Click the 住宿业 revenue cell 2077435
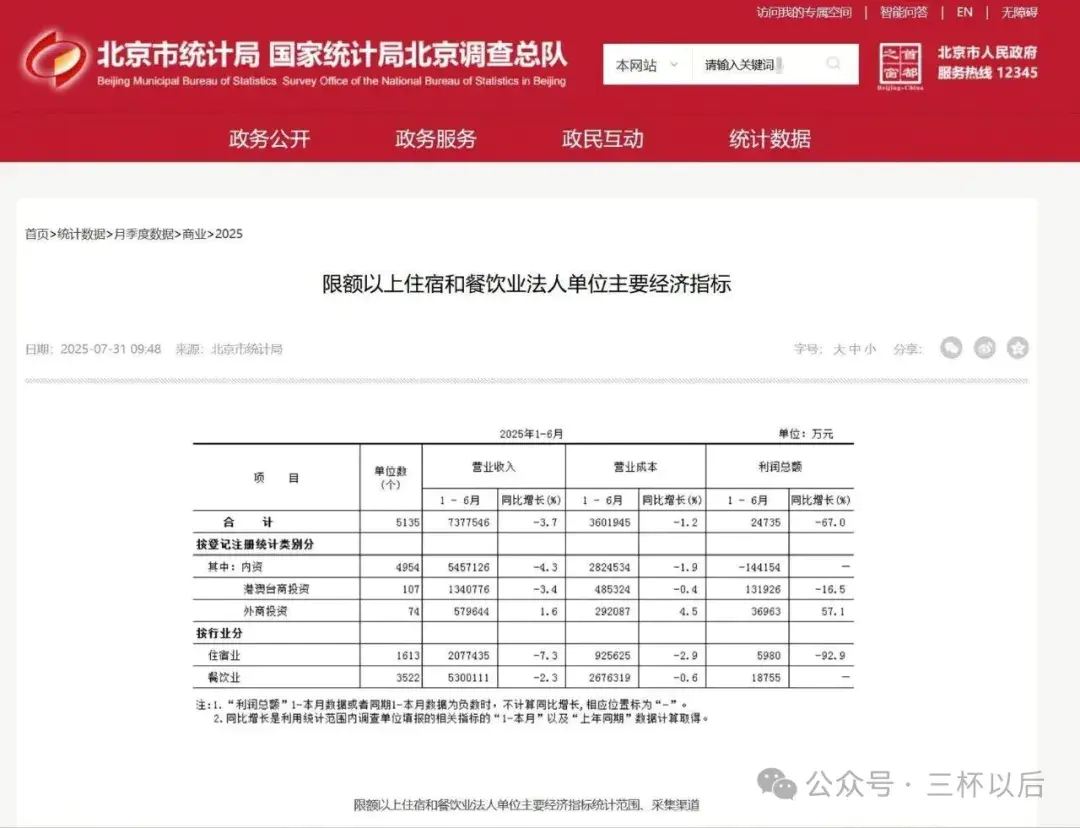Screen dimensions: 1080x828 click(x=468, y=656)
